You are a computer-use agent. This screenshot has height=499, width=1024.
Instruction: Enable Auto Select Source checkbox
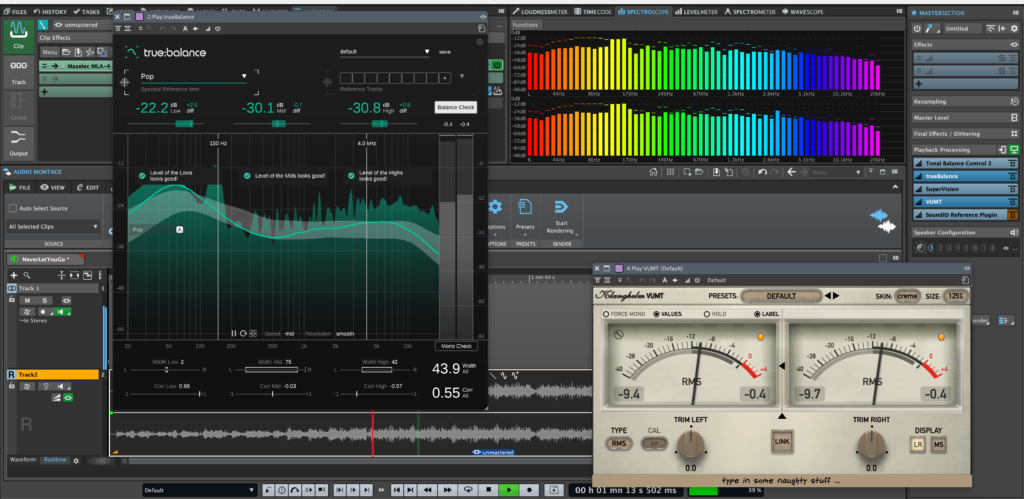pyautogui.click(x=13, y=208)
